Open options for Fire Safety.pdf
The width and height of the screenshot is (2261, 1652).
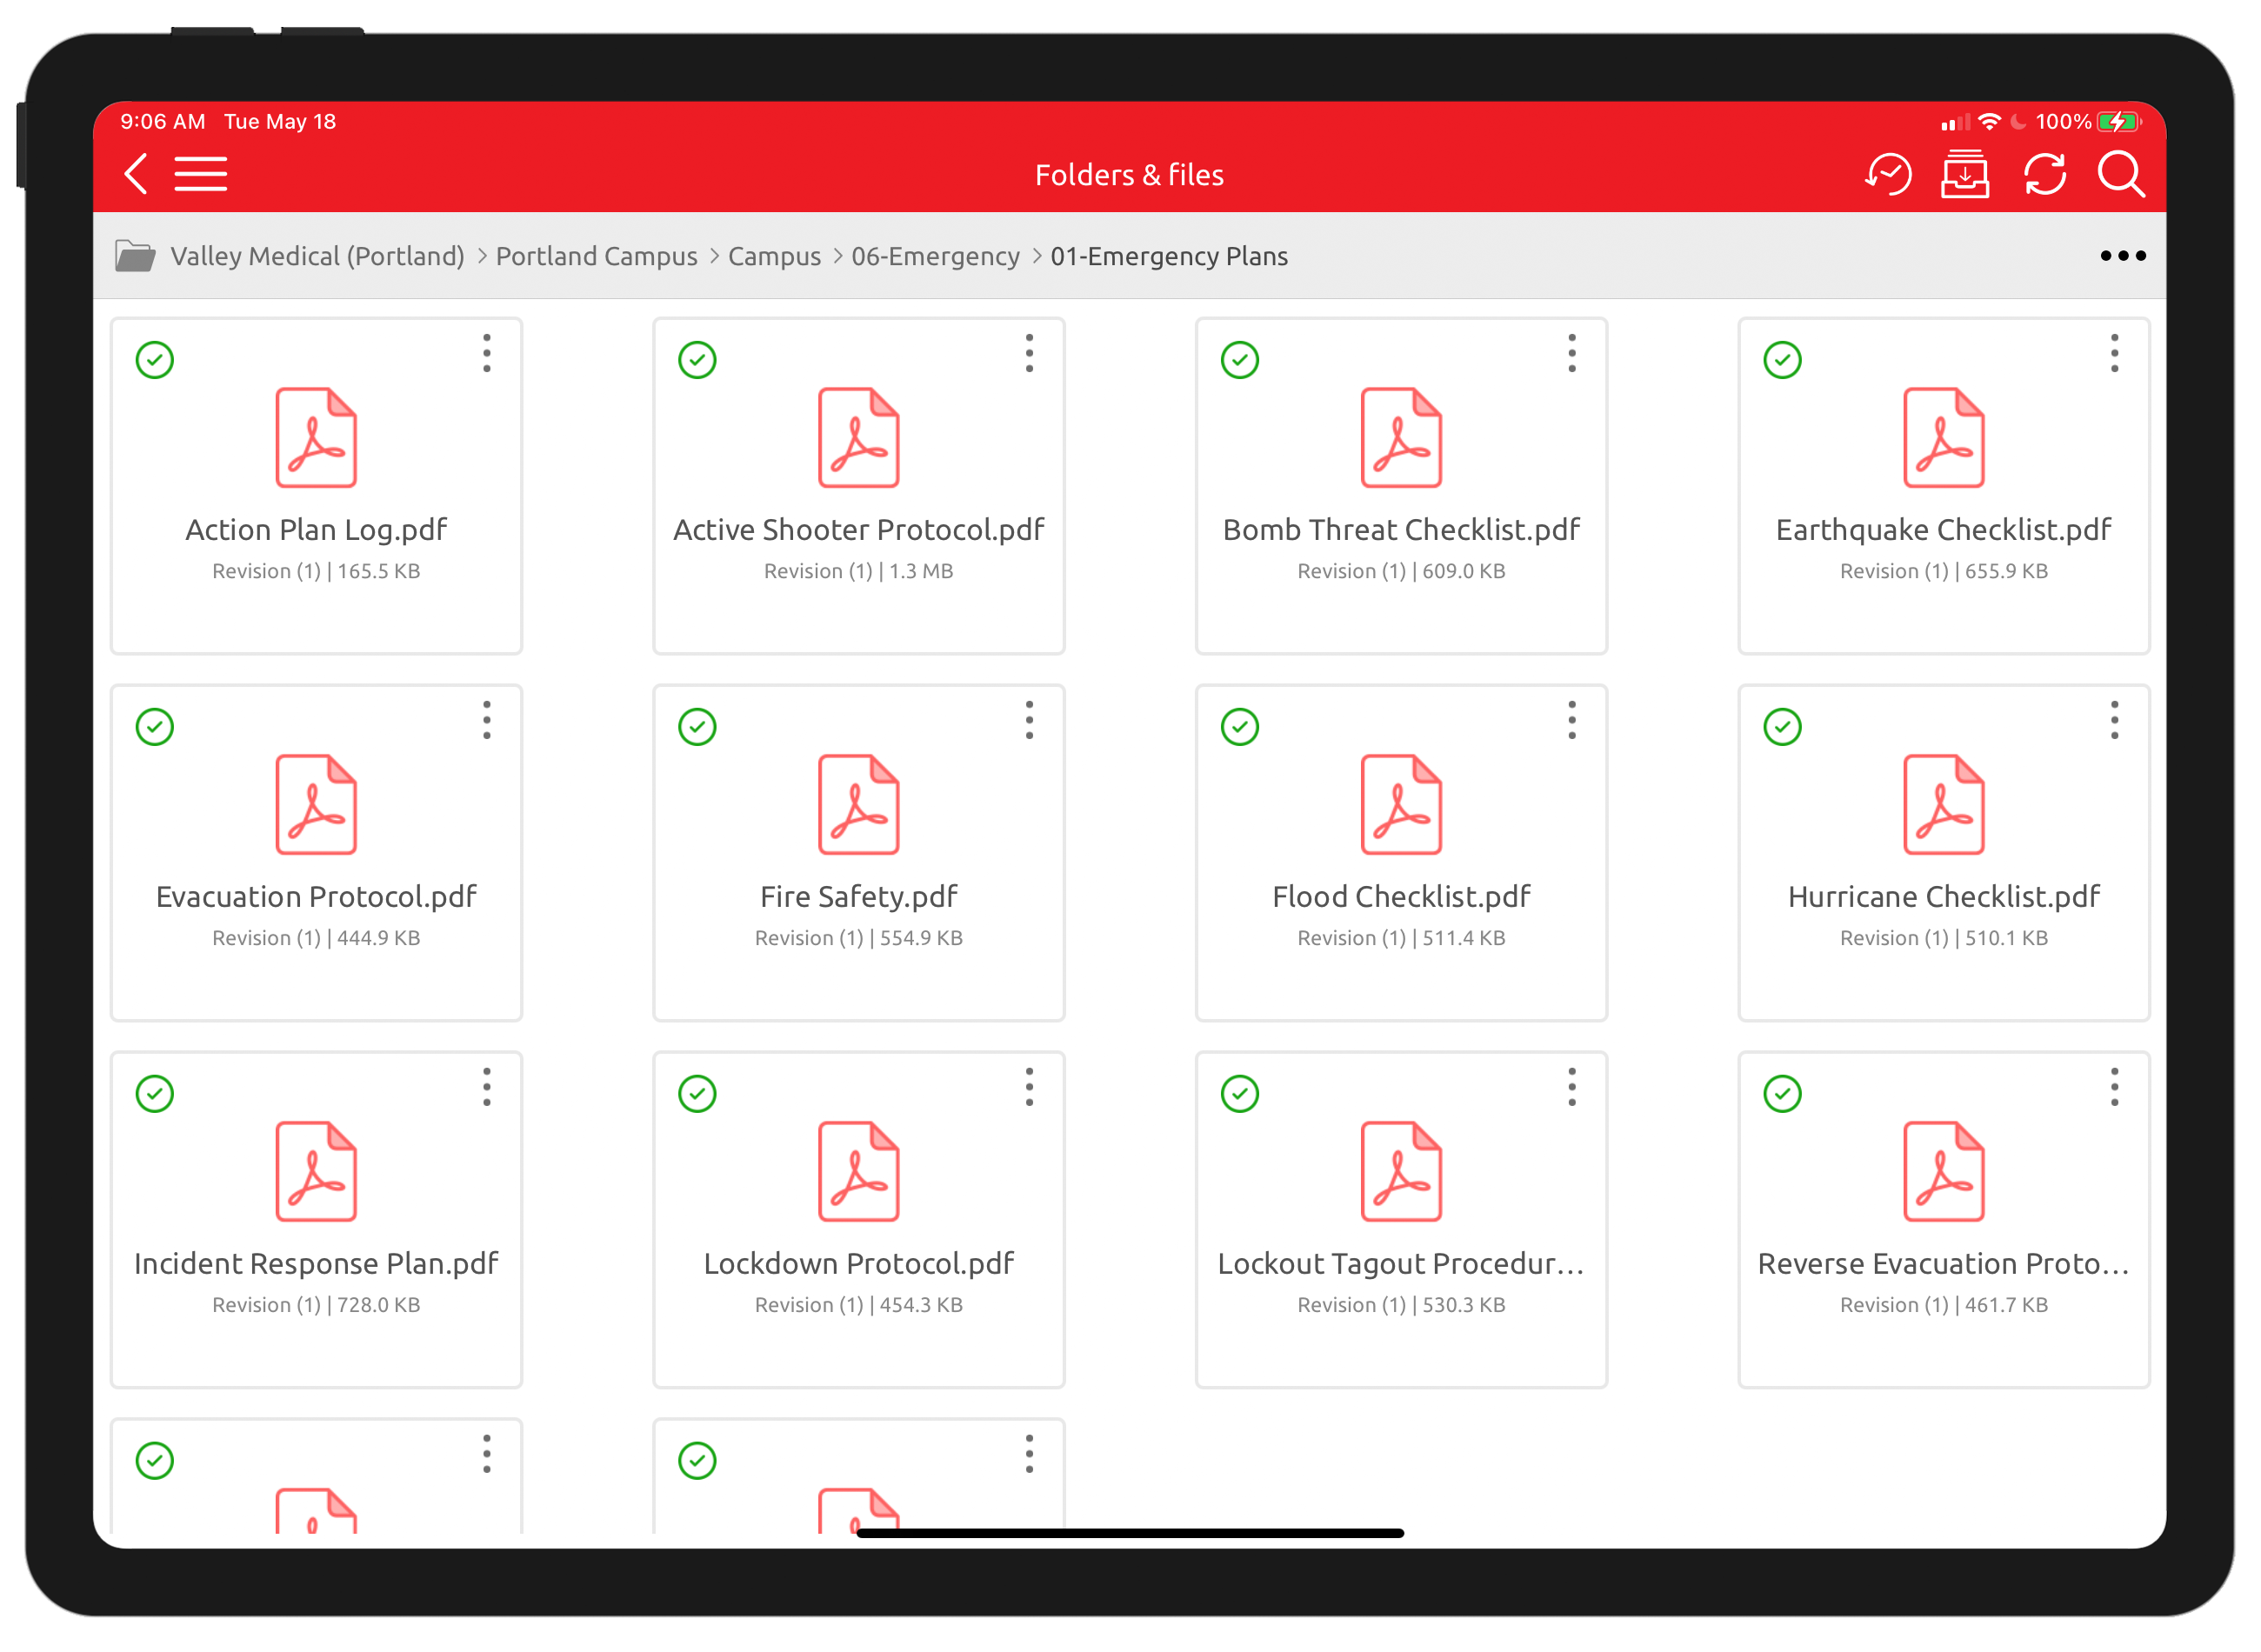(x=1029, y=720)
